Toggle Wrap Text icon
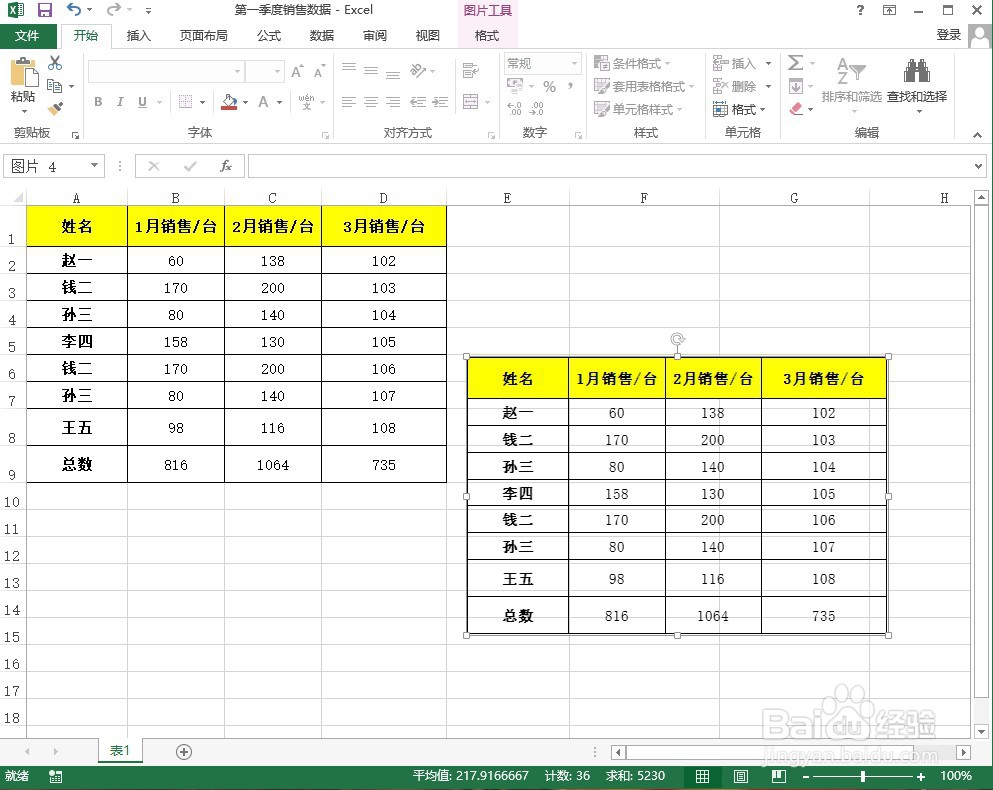This screenshot has width=993, height=790. tap(471, 70)
